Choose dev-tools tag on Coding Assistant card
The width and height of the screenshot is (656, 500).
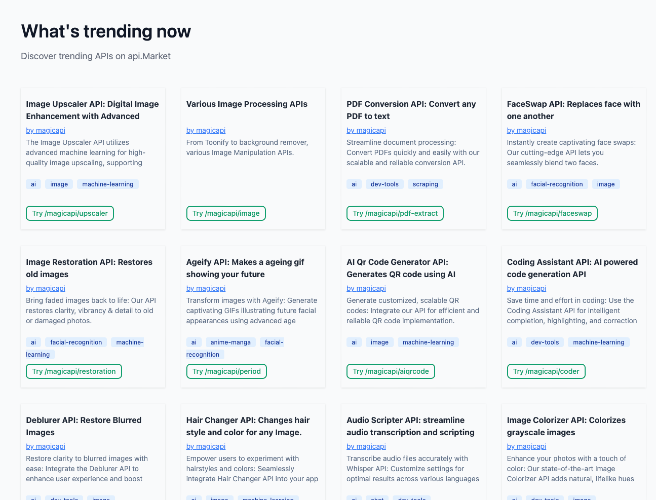[x=545, y=342]
